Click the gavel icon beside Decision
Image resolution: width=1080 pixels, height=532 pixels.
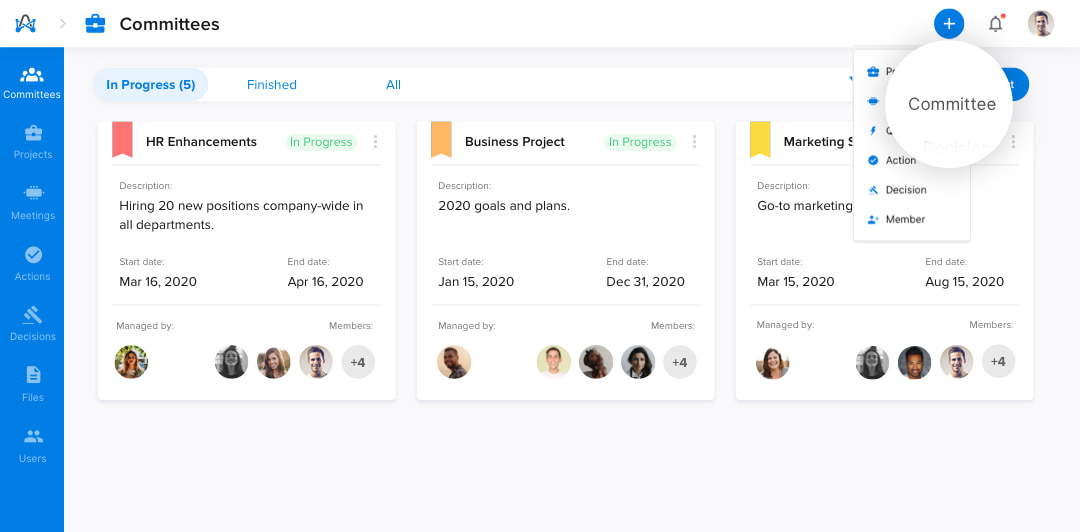tap(873, 190)
